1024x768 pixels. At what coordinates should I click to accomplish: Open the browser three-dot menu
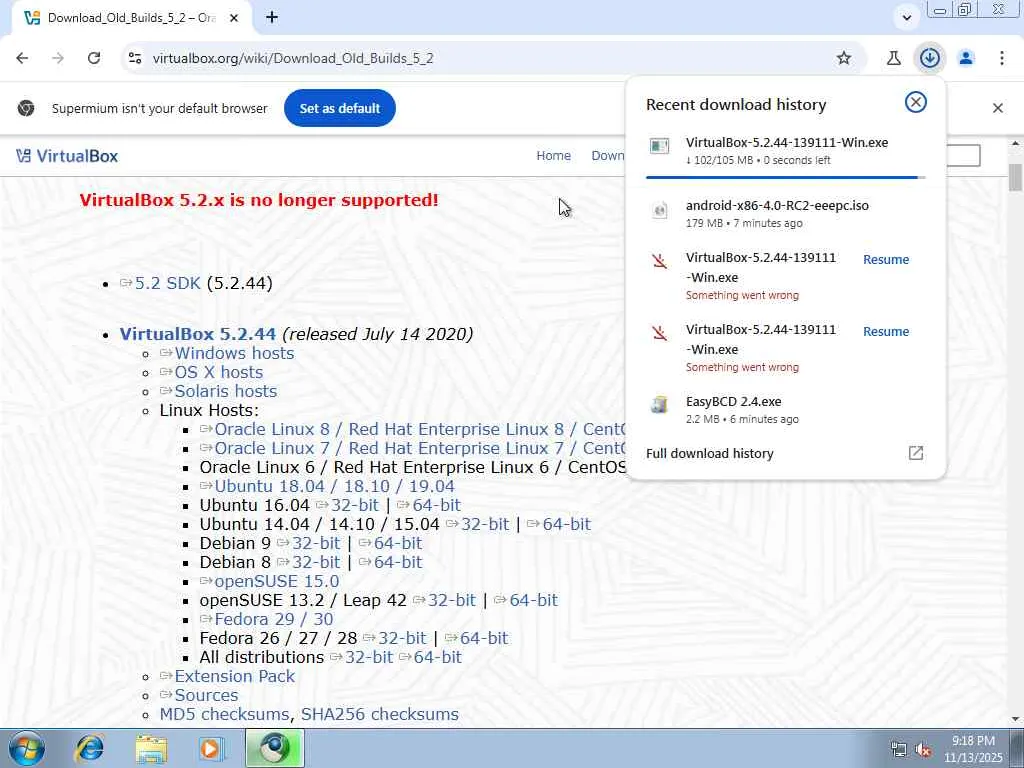point(1002,58)
